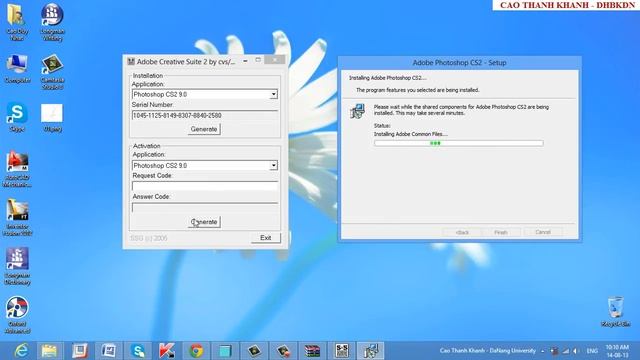640x360 pixels.
Task: Open File Explorer from the taskbar
Action: (49, 351)
